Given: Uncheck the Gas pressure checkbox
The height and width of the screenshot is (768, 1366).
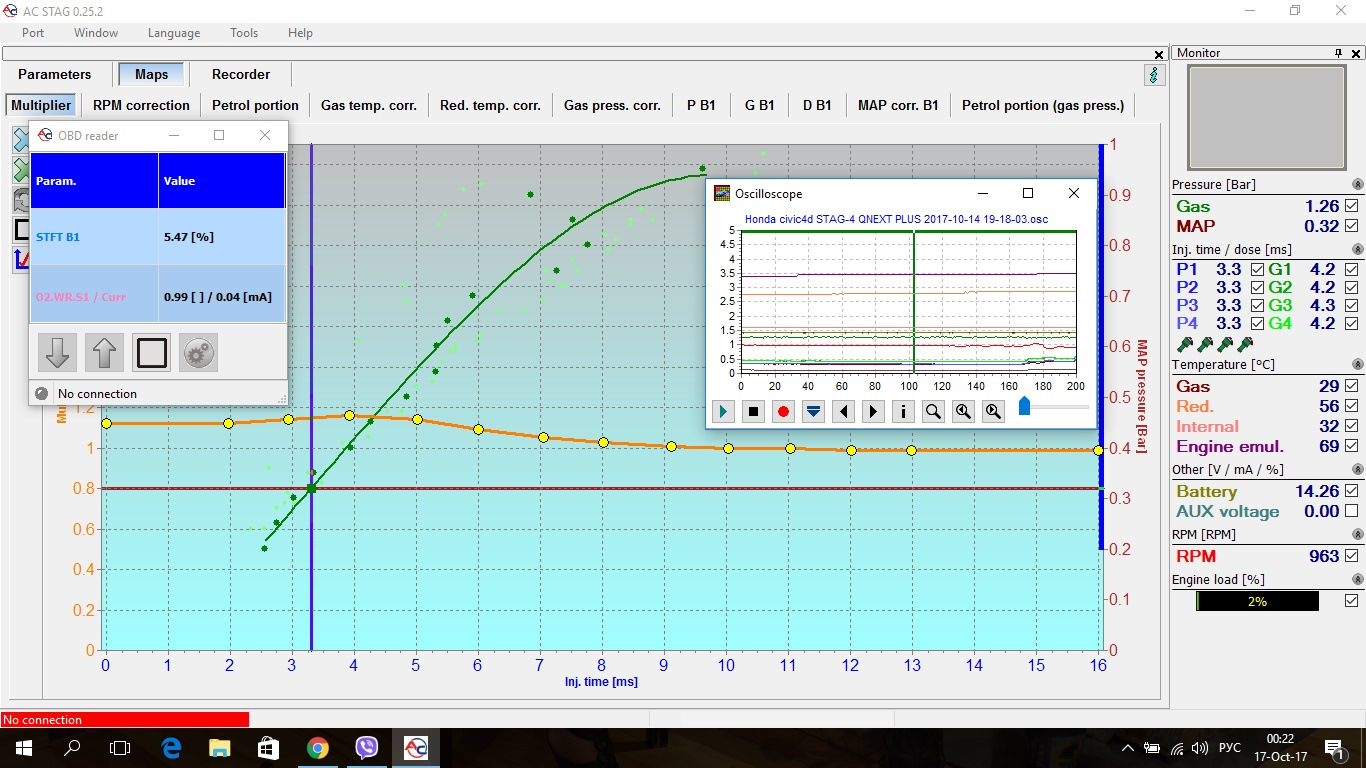Looking at the screenshot, I should point(1352,206).
